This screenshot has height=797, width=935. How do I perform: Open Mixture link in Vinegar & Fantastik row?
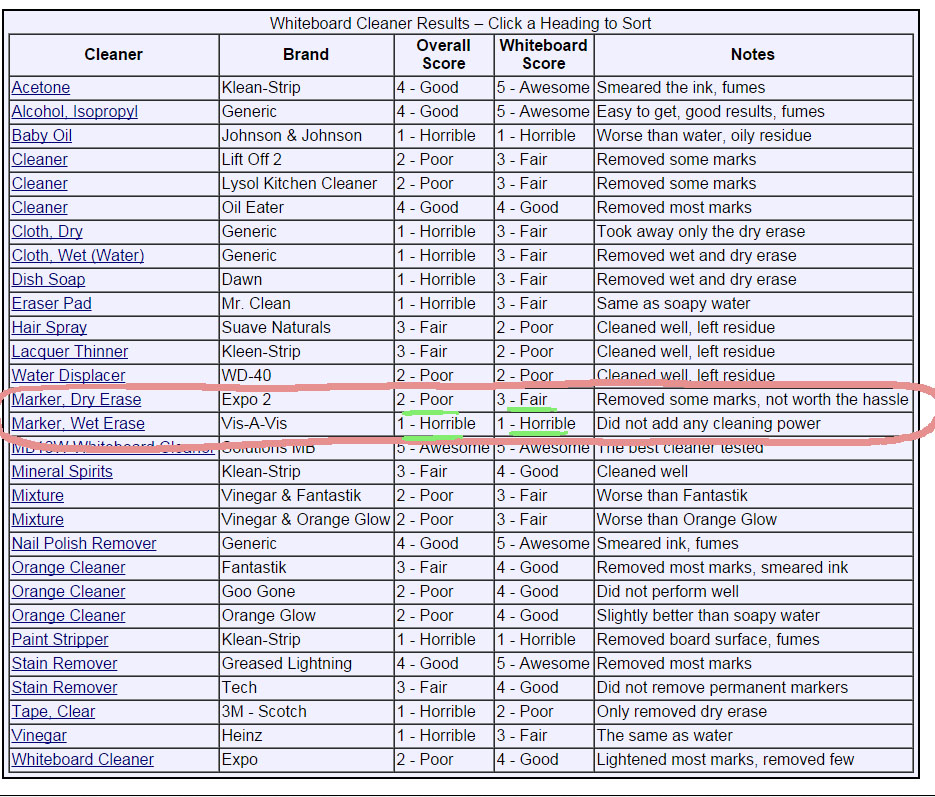coord(38,495)
